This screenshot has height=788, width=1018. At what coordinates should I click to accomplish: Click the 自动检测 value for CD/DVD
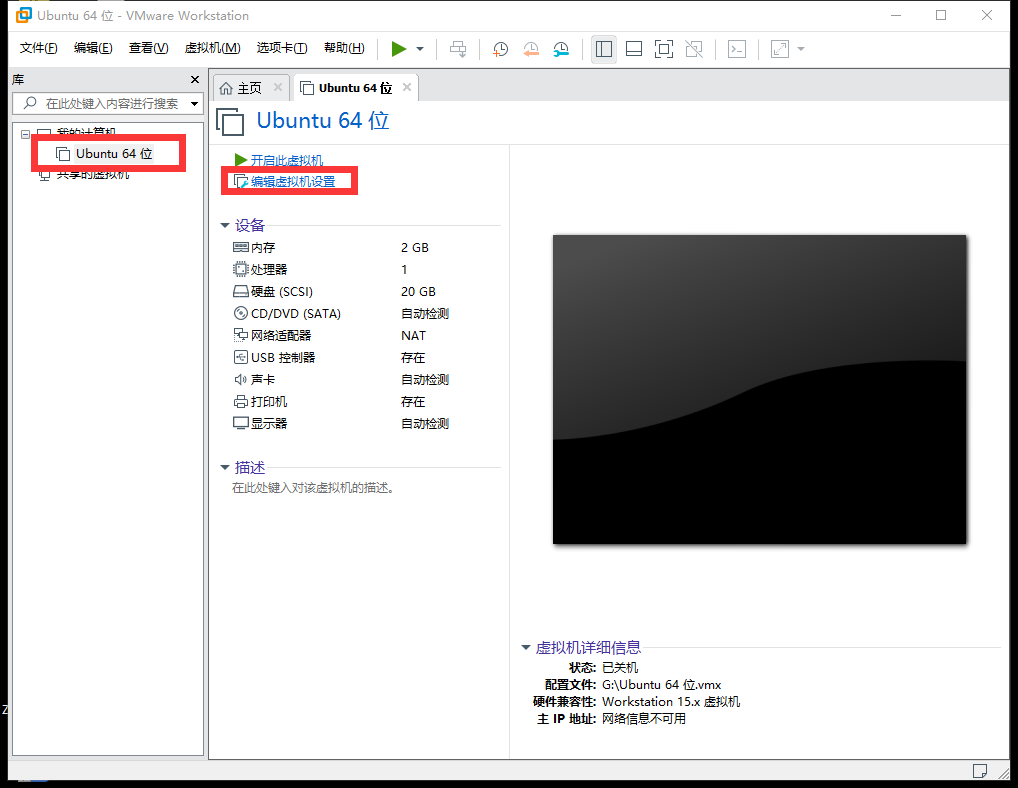coord(425,314)
